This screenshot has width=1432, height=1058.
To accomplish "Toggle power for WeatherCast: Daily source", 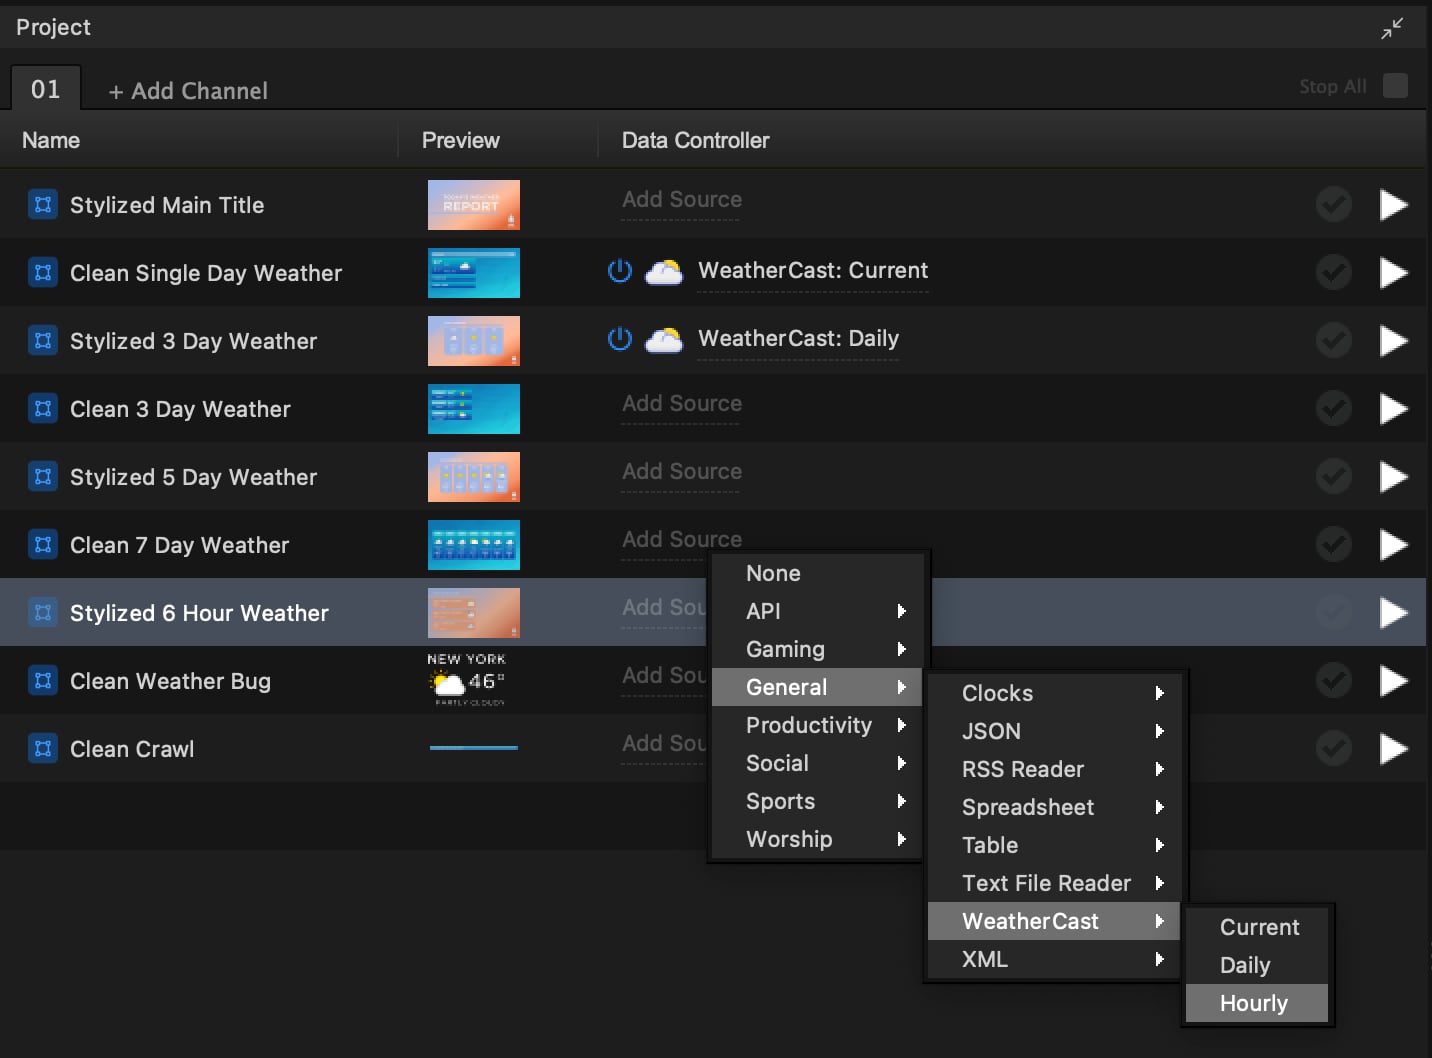I will click(620, 339).
